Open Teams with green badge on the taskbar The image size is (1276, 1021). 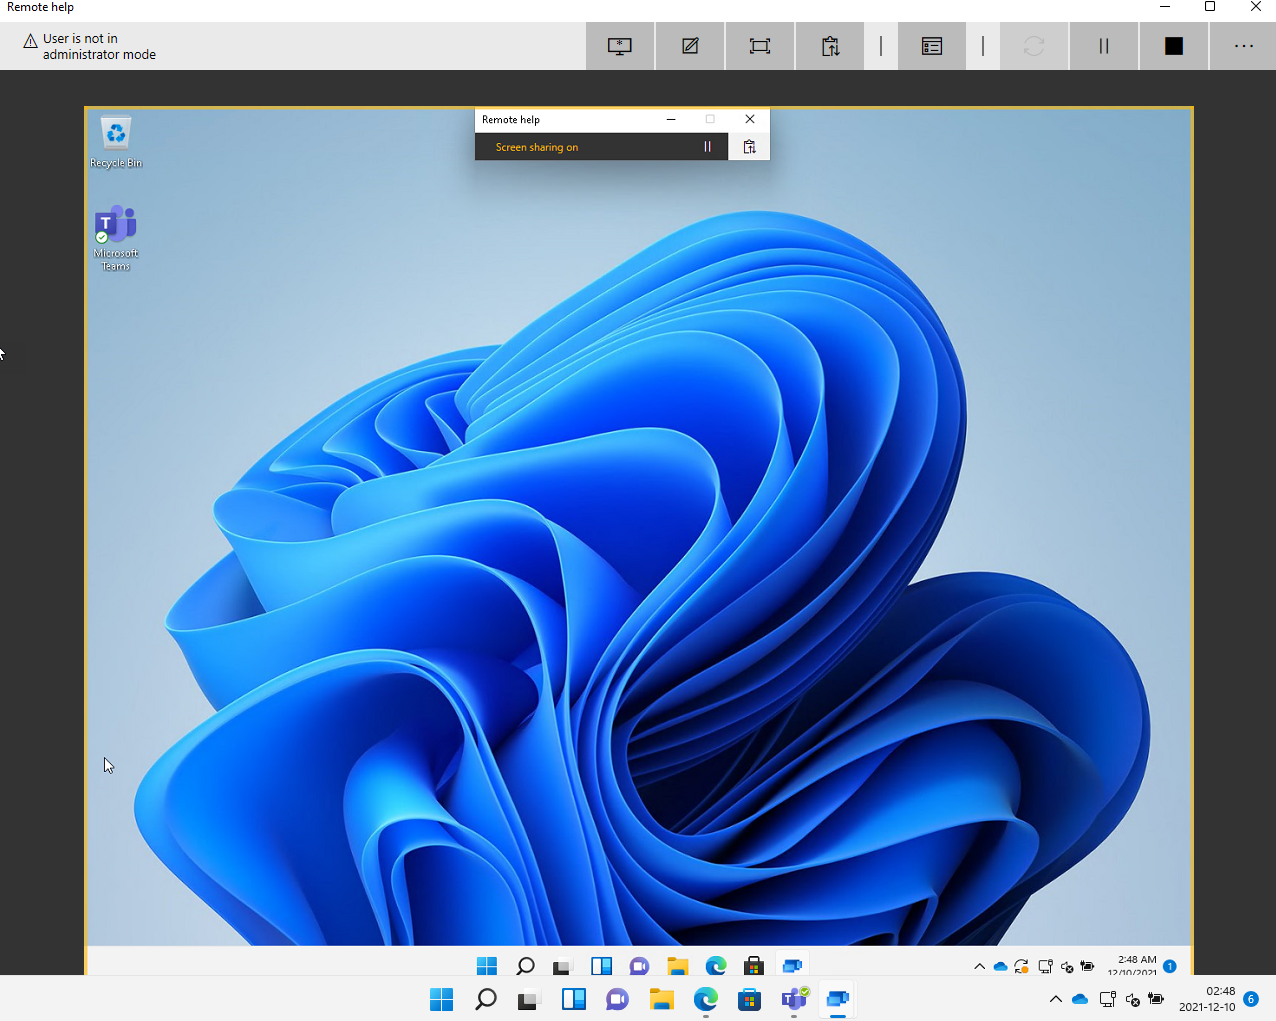[794, 999]
